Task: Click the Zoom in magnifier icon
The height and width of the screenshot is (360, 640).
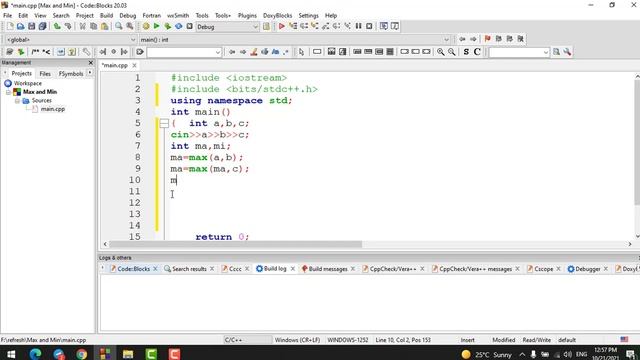Action: click(x=441, y=52)
